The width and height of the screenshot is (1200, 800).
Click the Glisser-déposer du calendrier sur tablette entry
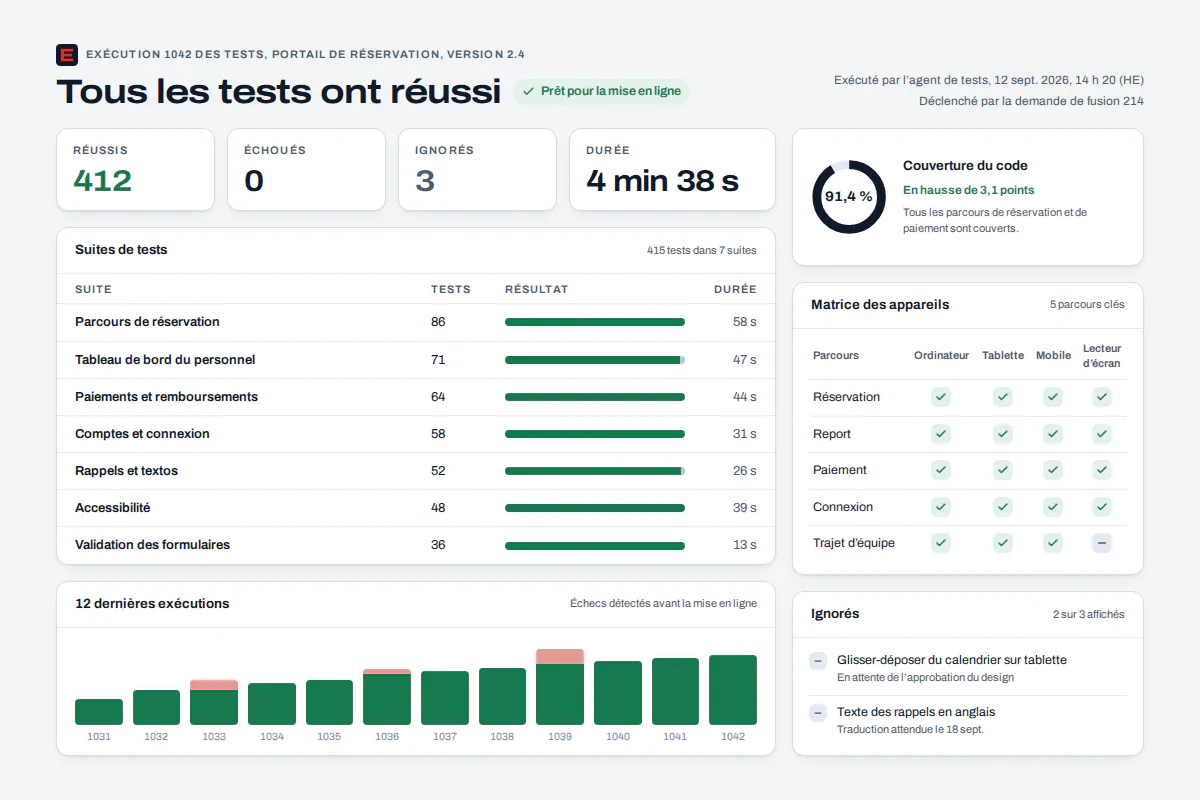pos(968,668)
